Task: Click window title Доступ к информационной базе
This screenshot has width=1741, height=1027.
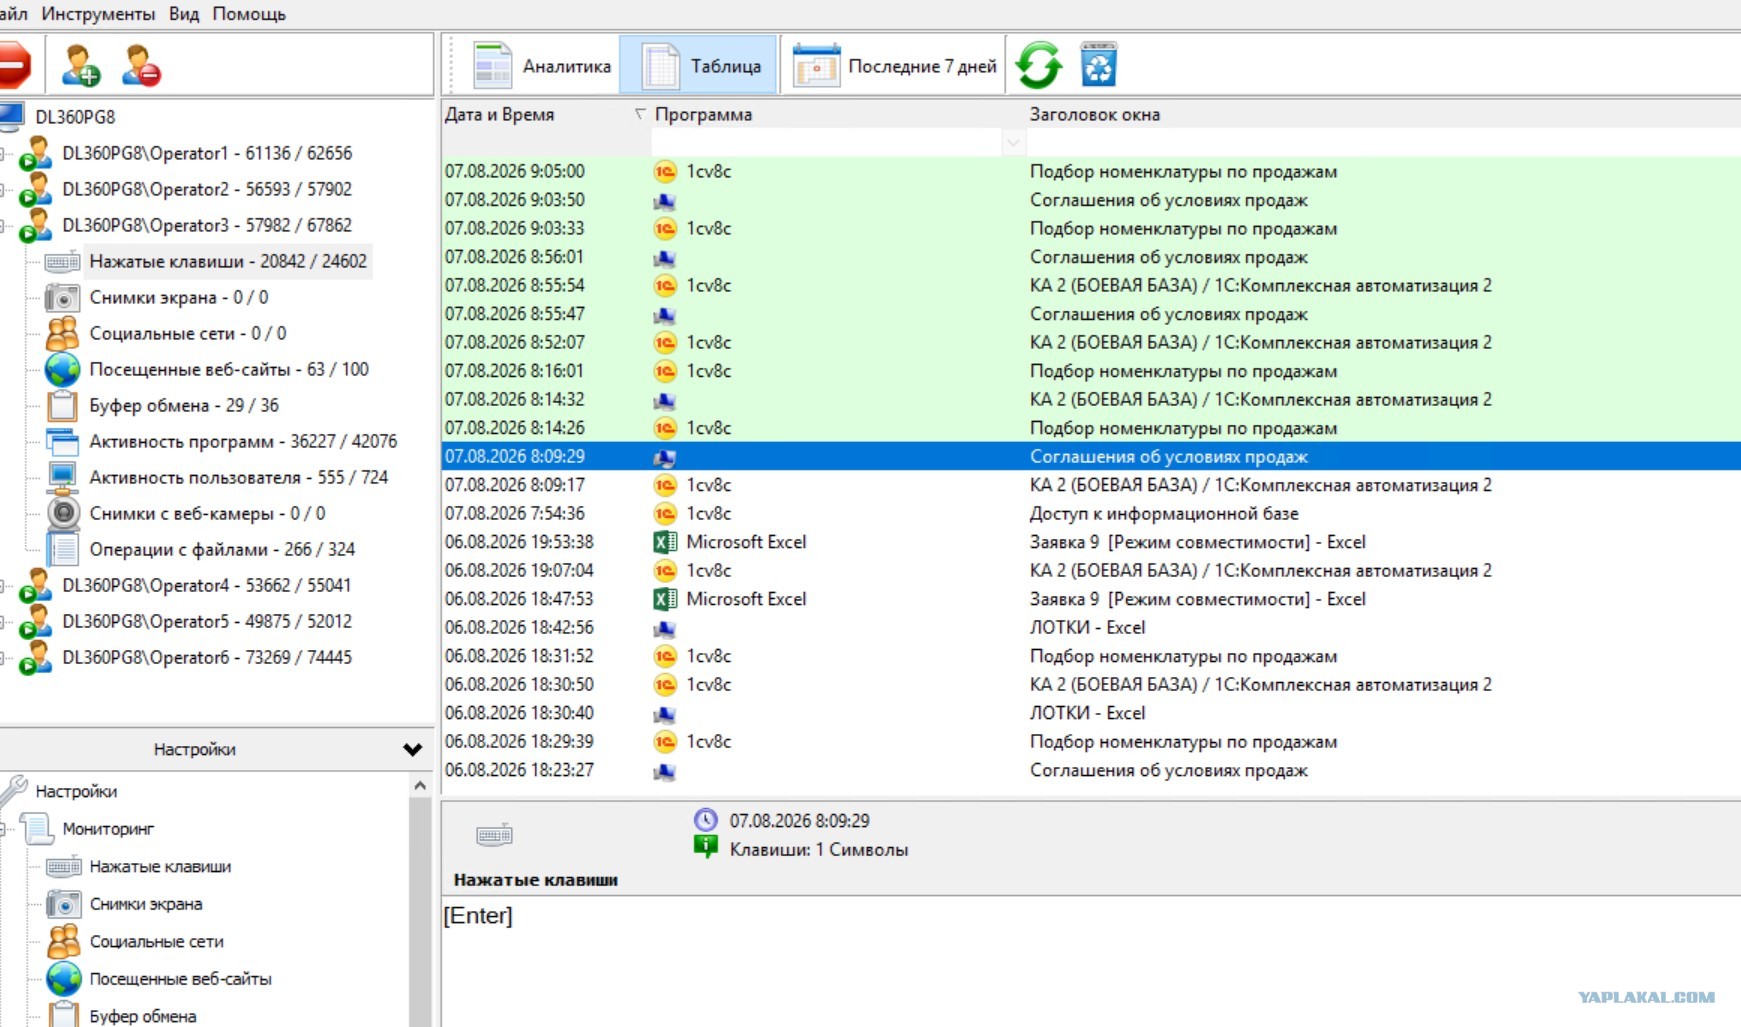Action: [1164, 514]
